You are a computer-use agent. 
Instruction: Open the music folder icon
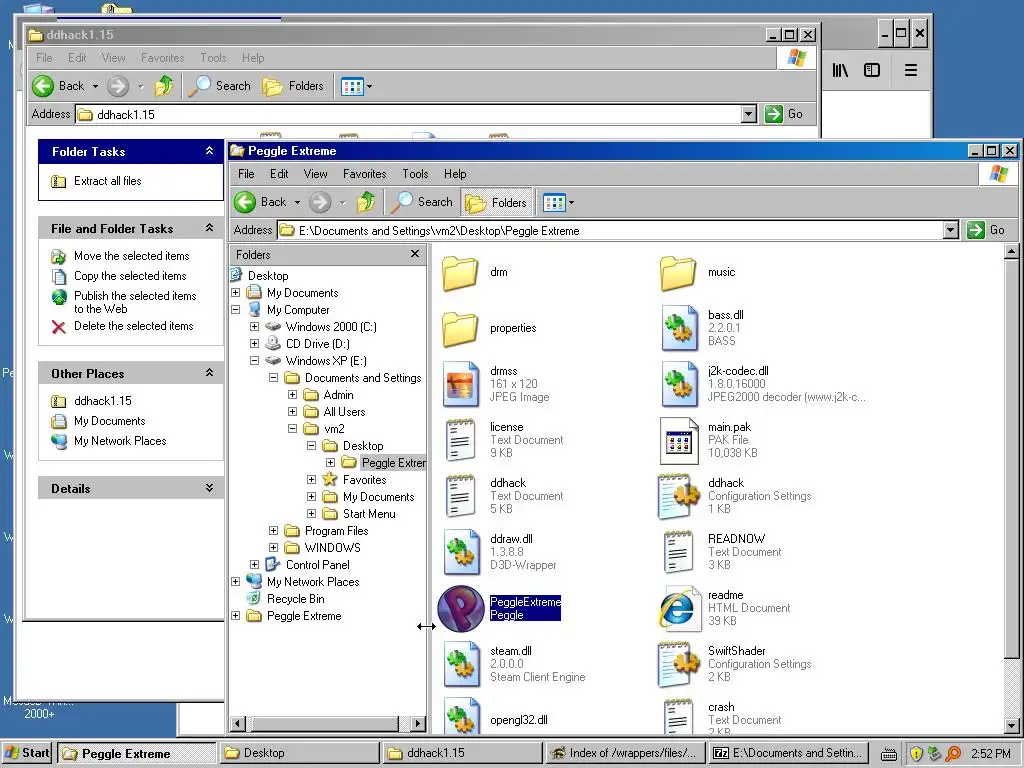pyautogui.click(x=678, y=273)
